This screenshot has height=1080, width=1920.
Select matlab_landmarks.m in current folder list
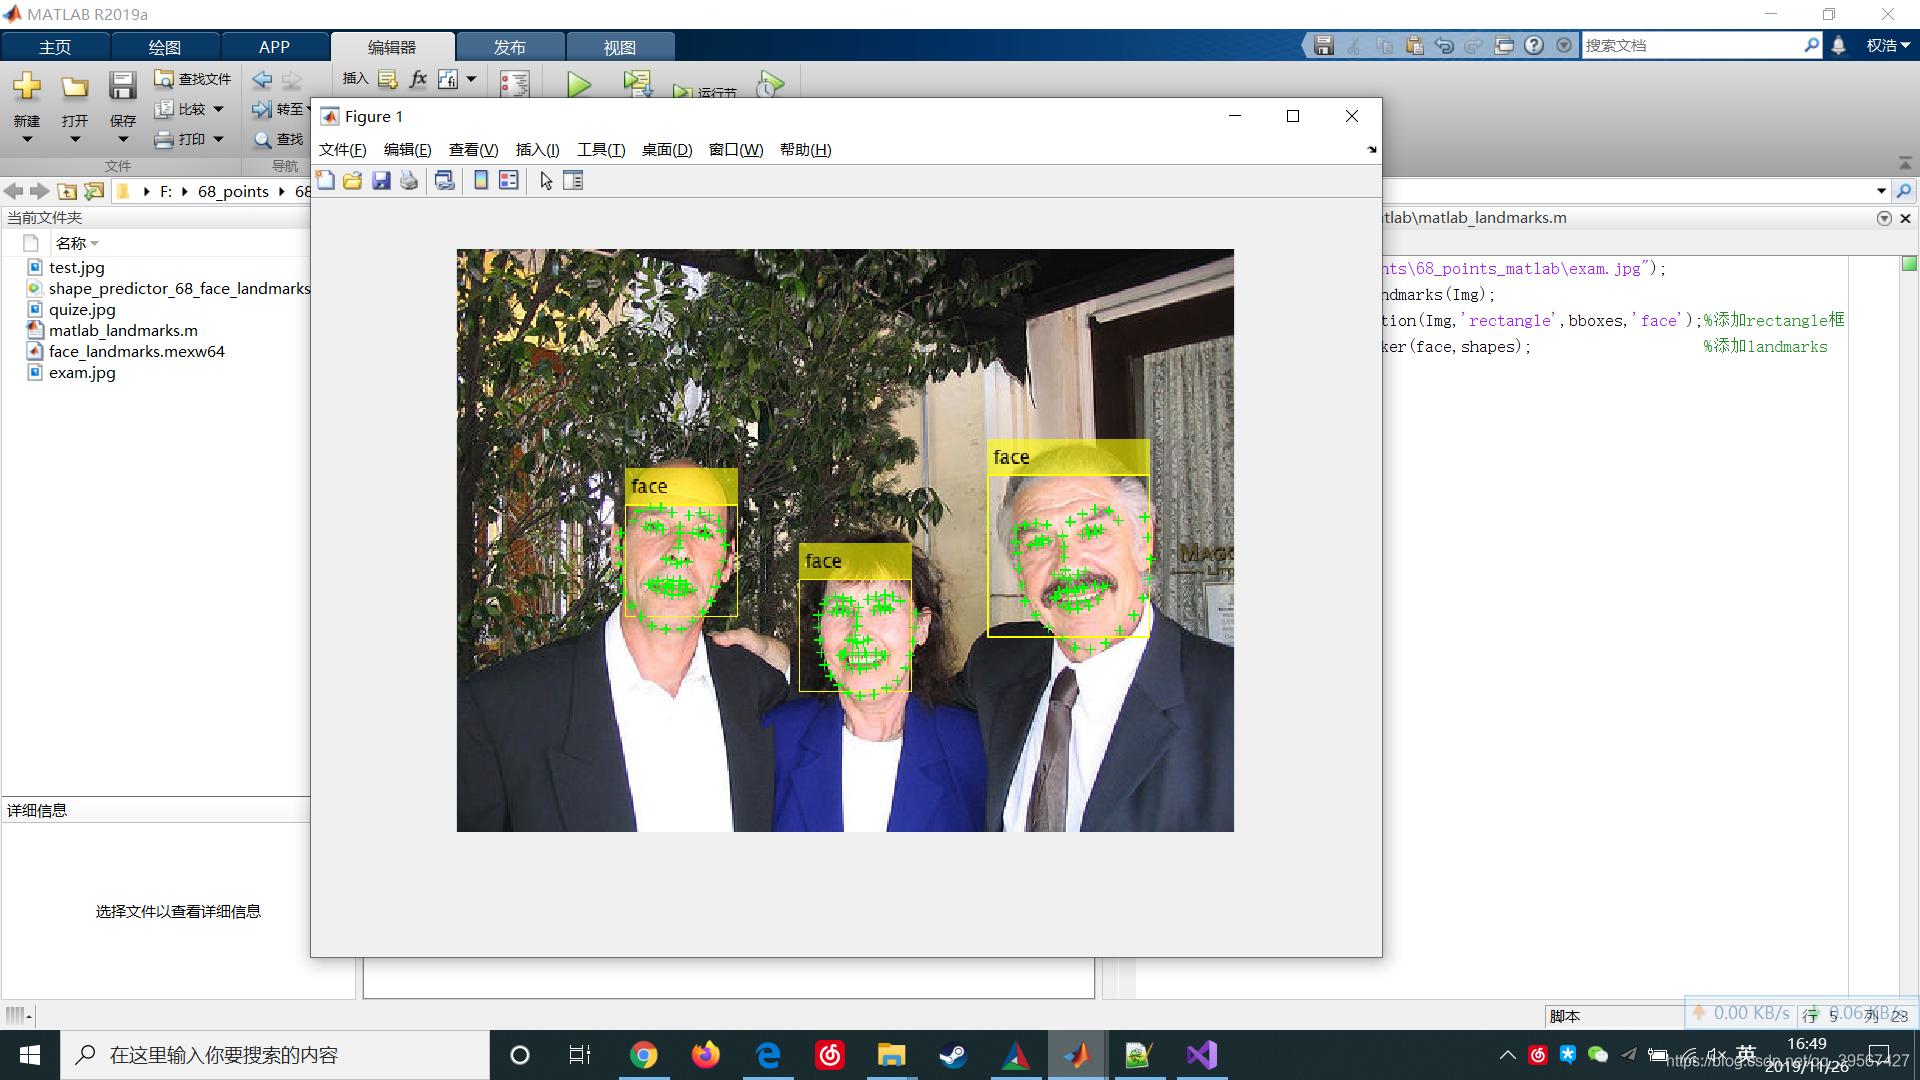[x=123, y=330]
